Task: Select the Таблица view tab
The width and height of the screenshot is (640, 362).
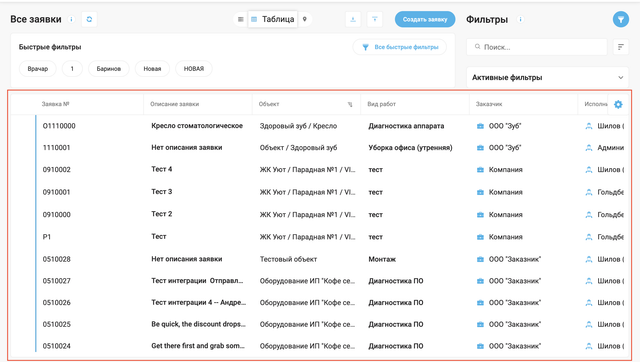Action: (273, 19)
